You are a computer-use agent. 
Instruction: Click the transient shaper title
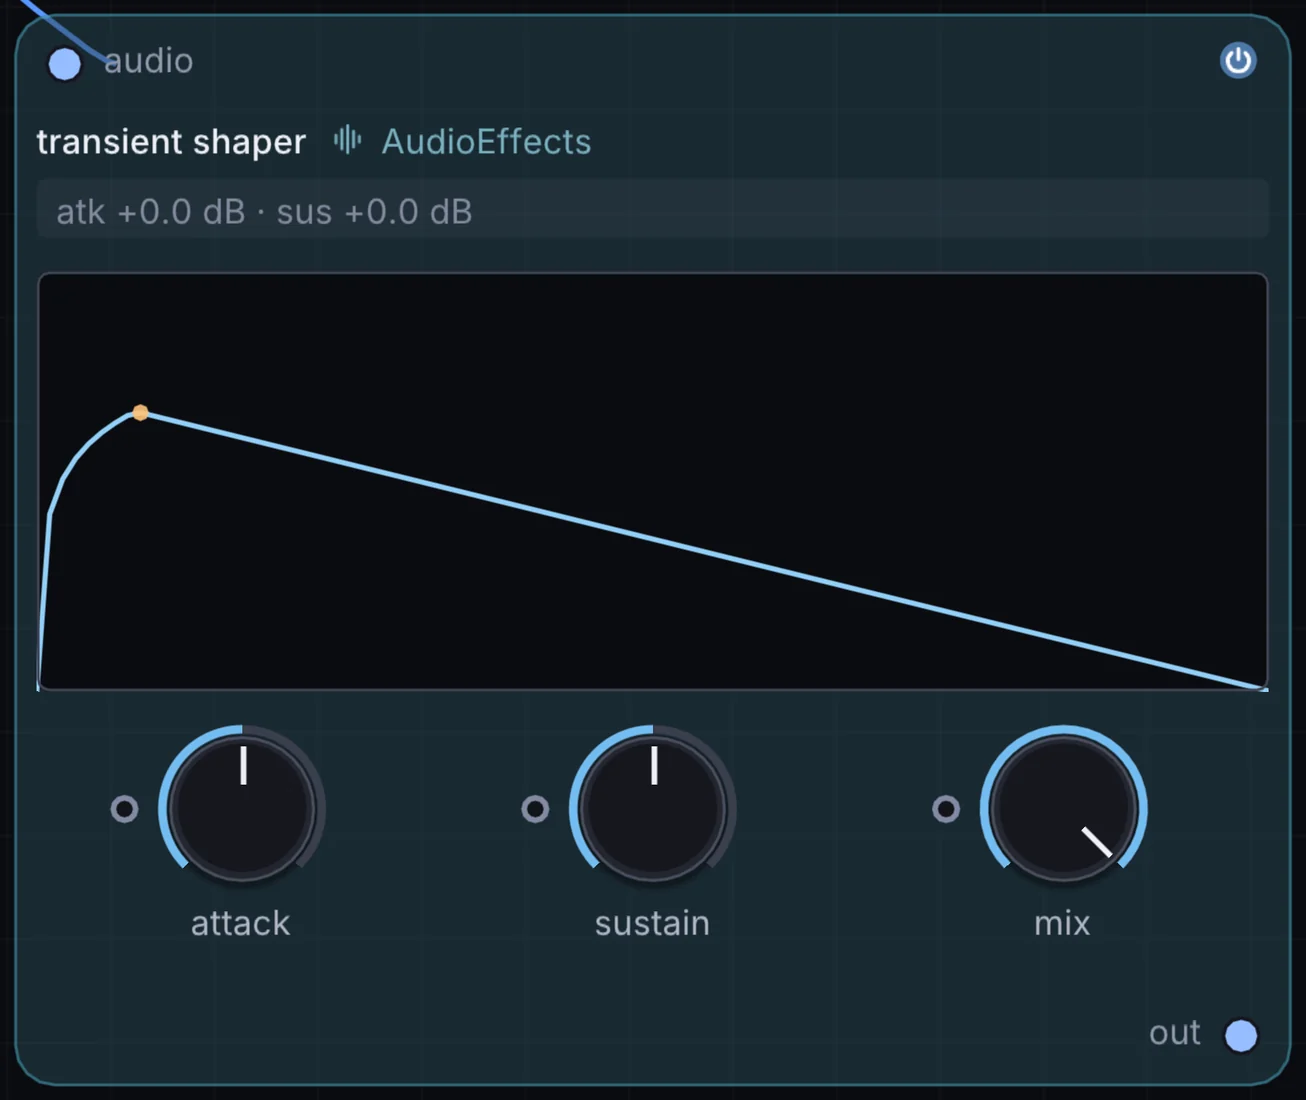pyautogui.click(x=171, y=142)
